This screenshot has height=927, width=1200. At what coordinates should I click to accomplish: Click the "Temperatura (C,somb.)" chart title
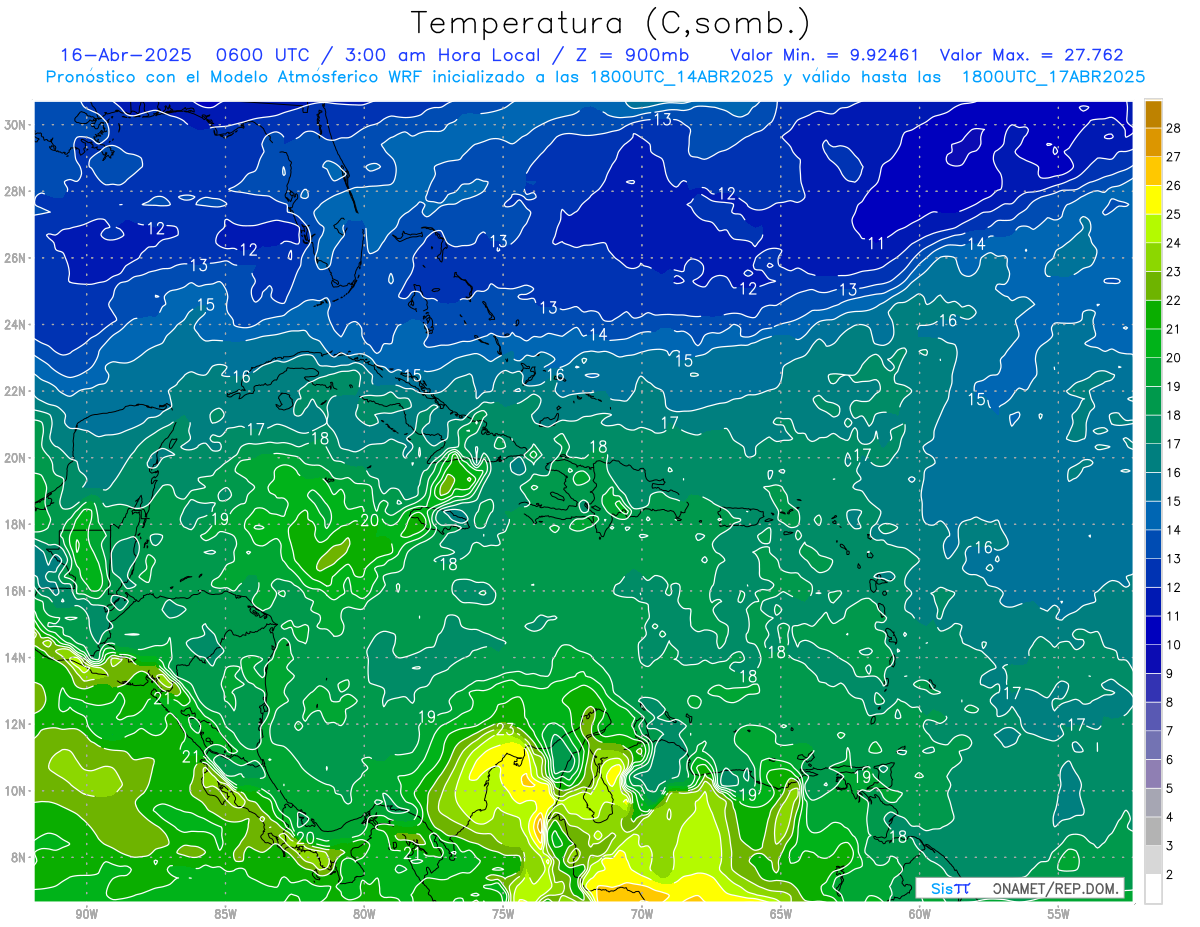pyautogui.click(x=611, y=24)
